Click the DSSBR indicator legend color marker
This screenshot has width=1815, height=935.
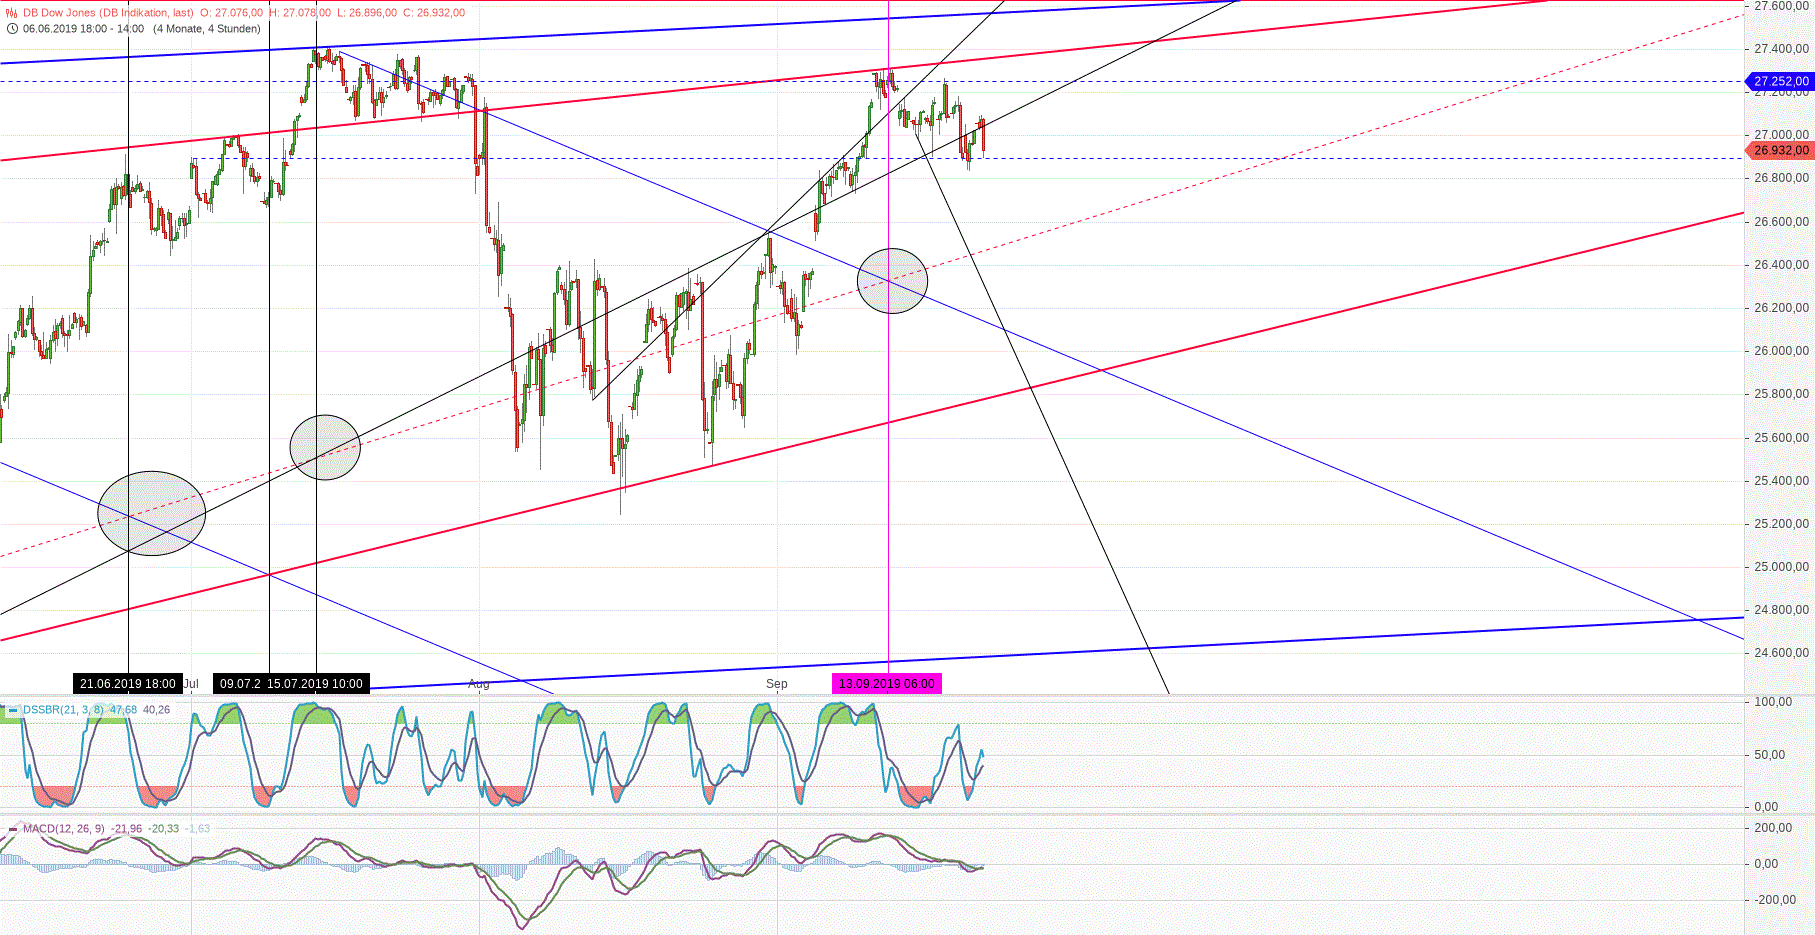coord(13,710)
